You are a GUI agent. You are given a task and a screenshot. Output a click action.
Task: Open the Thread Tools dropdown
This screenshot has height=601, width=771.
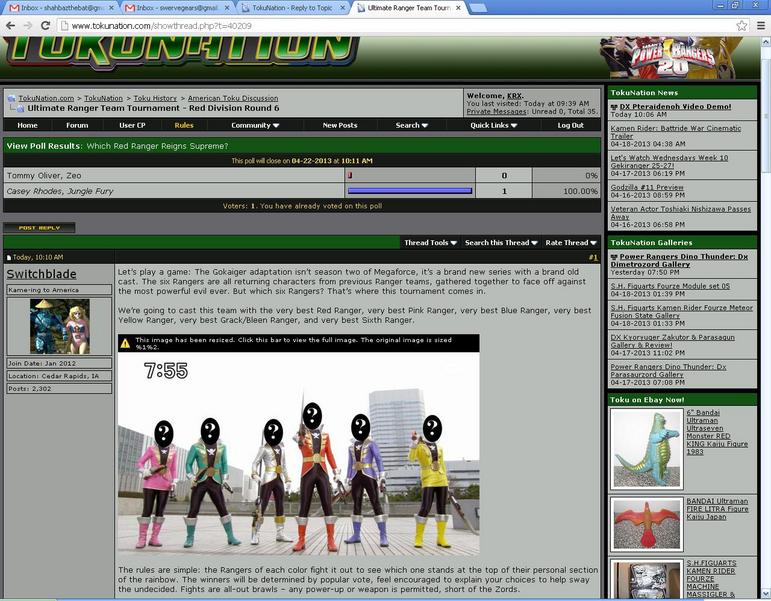click(429, 243)
